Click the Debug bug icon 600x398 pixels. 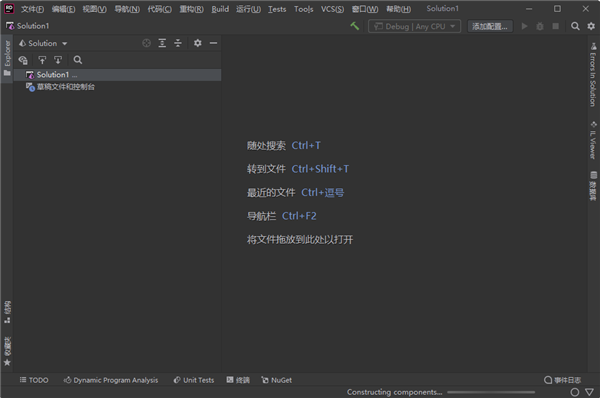(x=540, y=26)
